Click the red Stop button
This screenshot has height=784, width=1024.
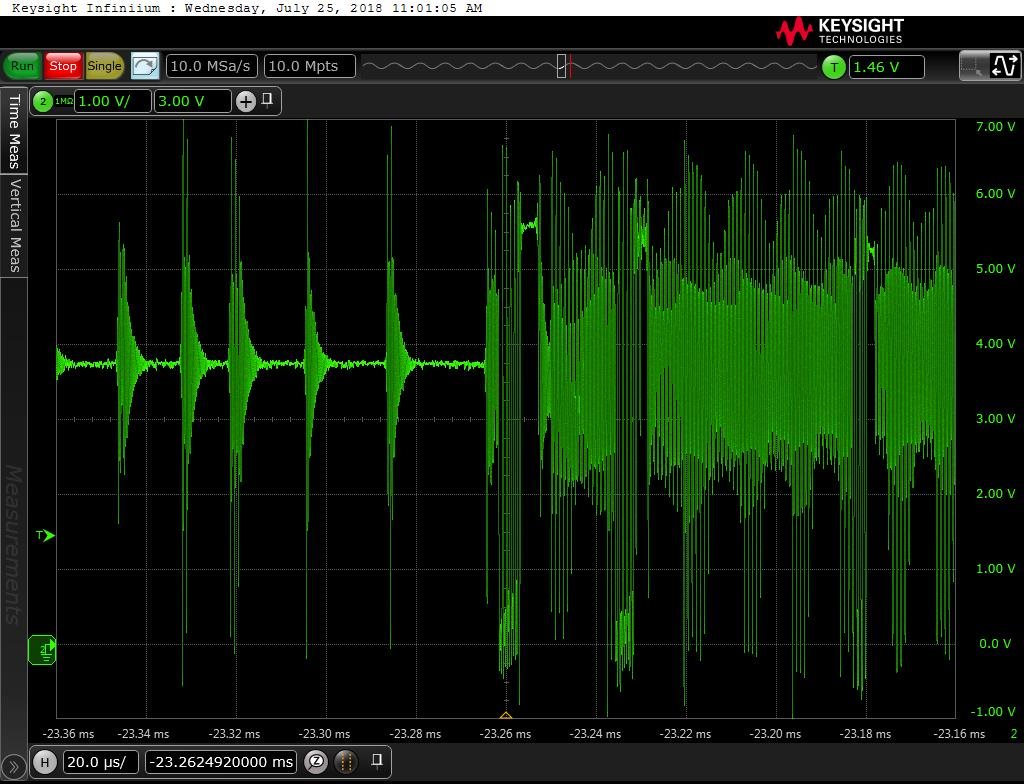[x=63, y=66]
